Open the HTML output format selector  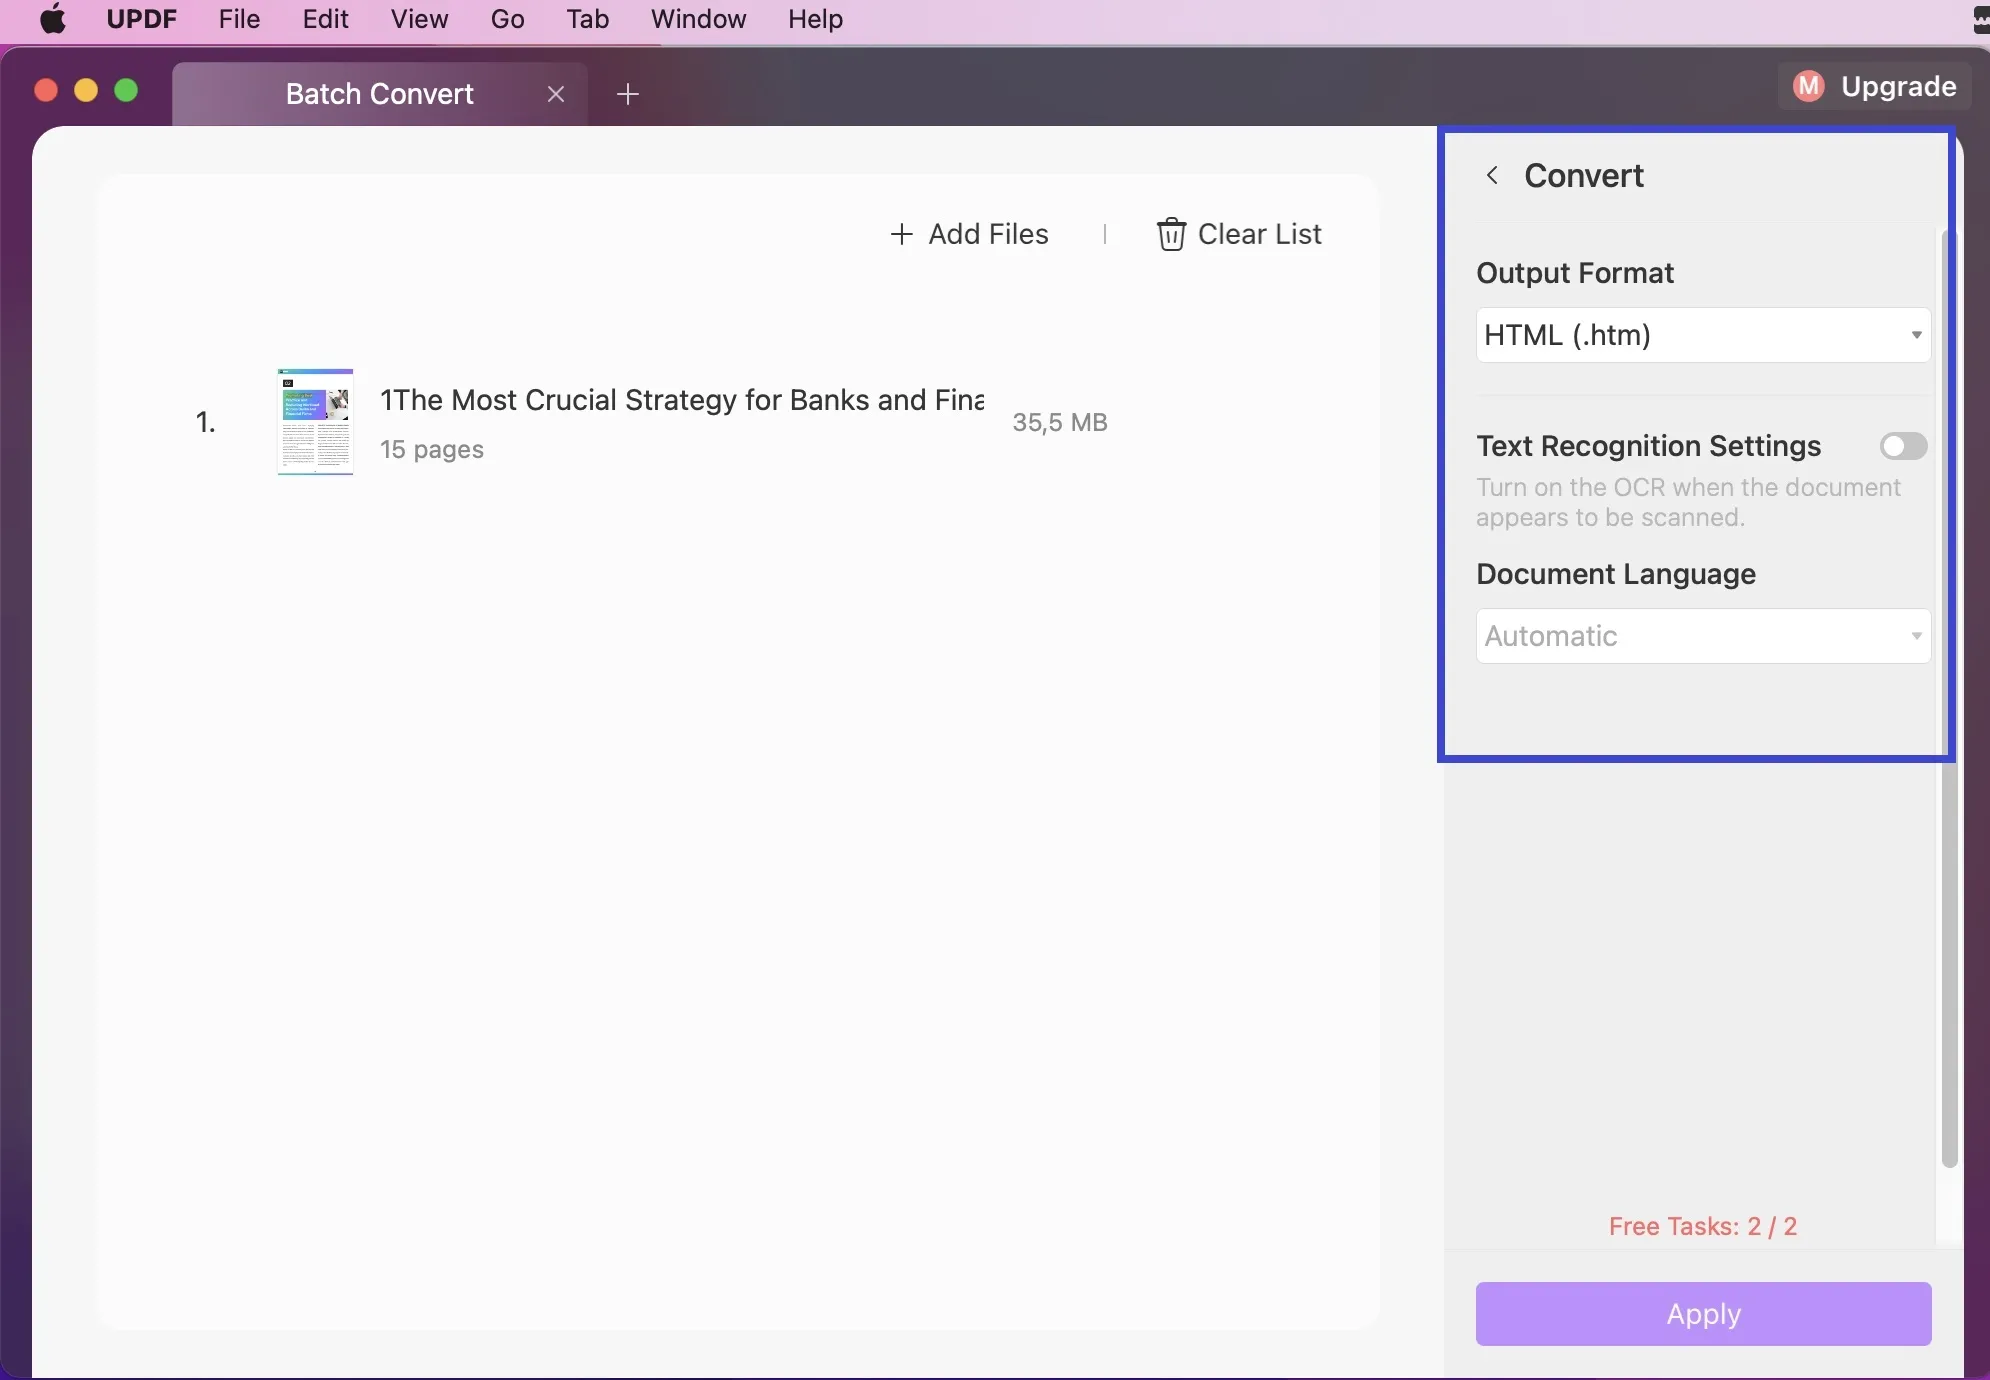pyautogui.click(x=1700, y=334)
